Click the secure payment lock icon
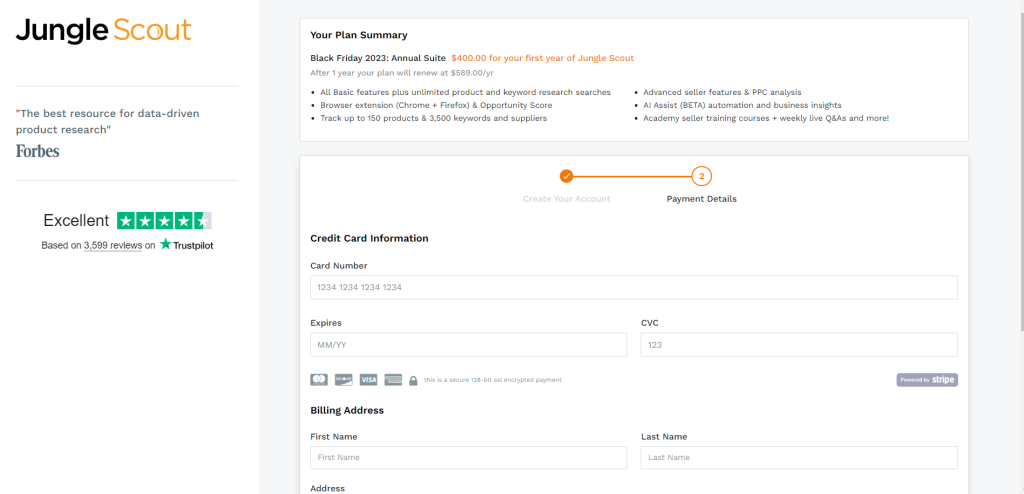Viewport: 1024px width, 494px height. pyautogui.click(x=413, y=380)
